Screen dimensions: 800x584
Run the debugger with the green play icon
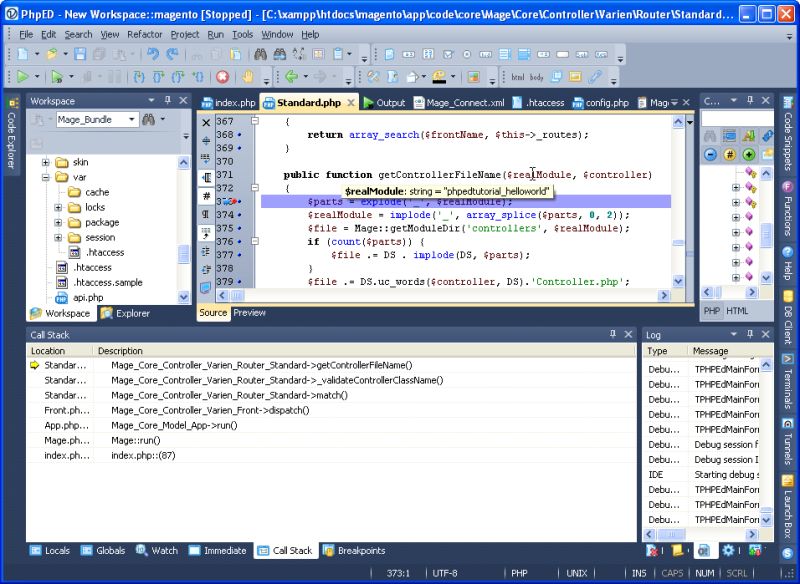[x=22, y=73]
